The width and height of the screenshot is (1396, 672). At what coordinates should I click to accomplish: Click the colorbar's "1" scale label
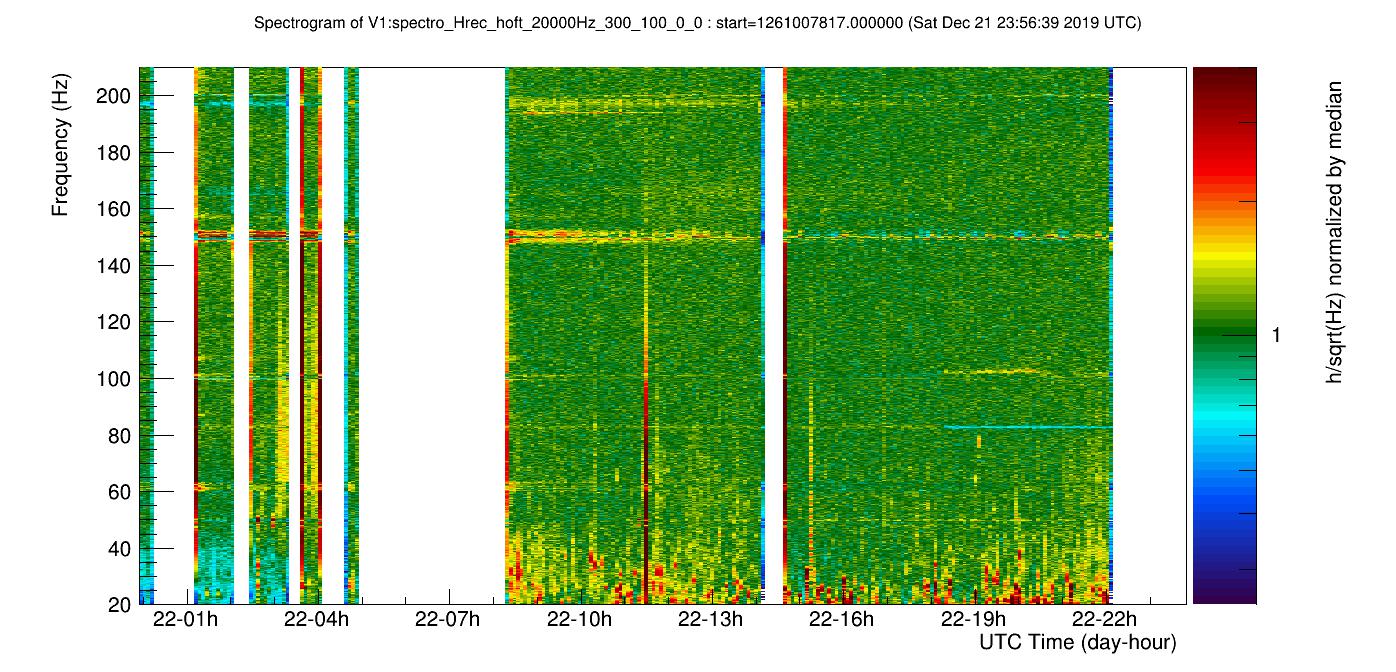pyautogui.click(x=1275, y=336)
